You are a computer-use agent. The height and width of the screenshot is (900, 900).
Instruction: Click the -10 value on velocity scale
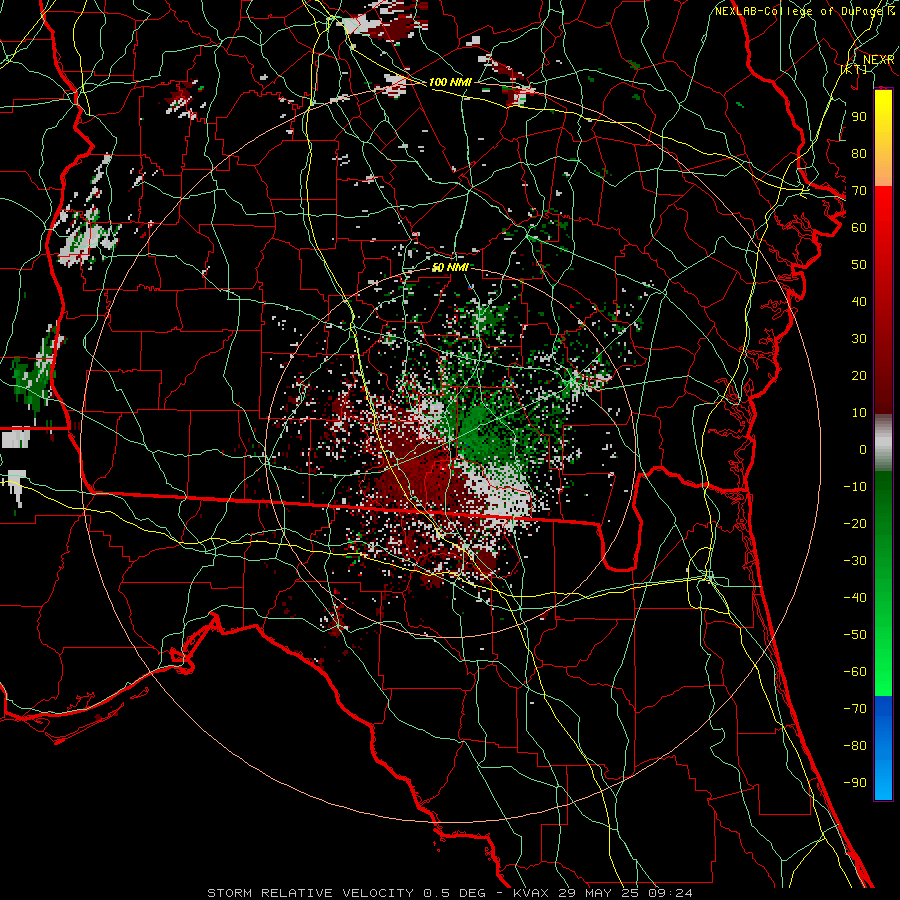855,487
